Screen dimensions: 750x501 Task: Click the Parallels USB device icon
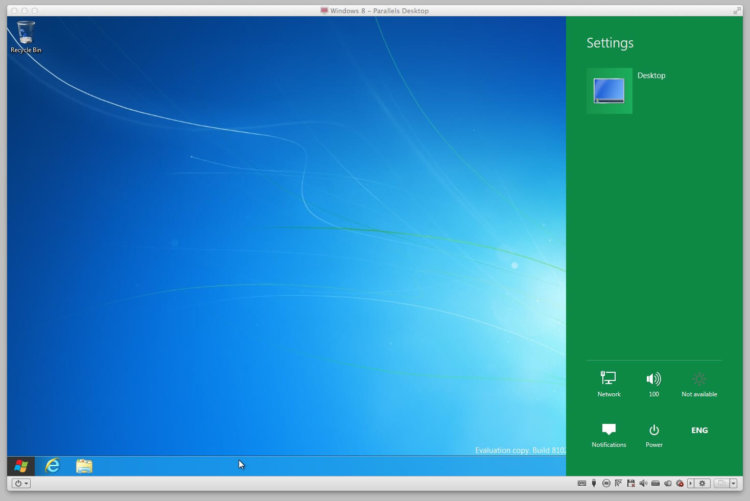[594, 483]
